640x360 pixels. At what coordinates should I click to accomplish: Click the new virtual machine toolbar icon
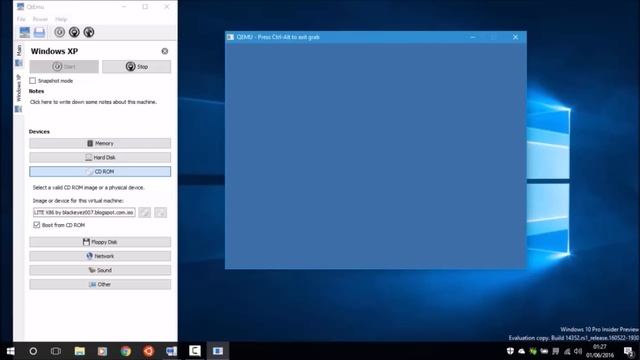tap(24, 32)
